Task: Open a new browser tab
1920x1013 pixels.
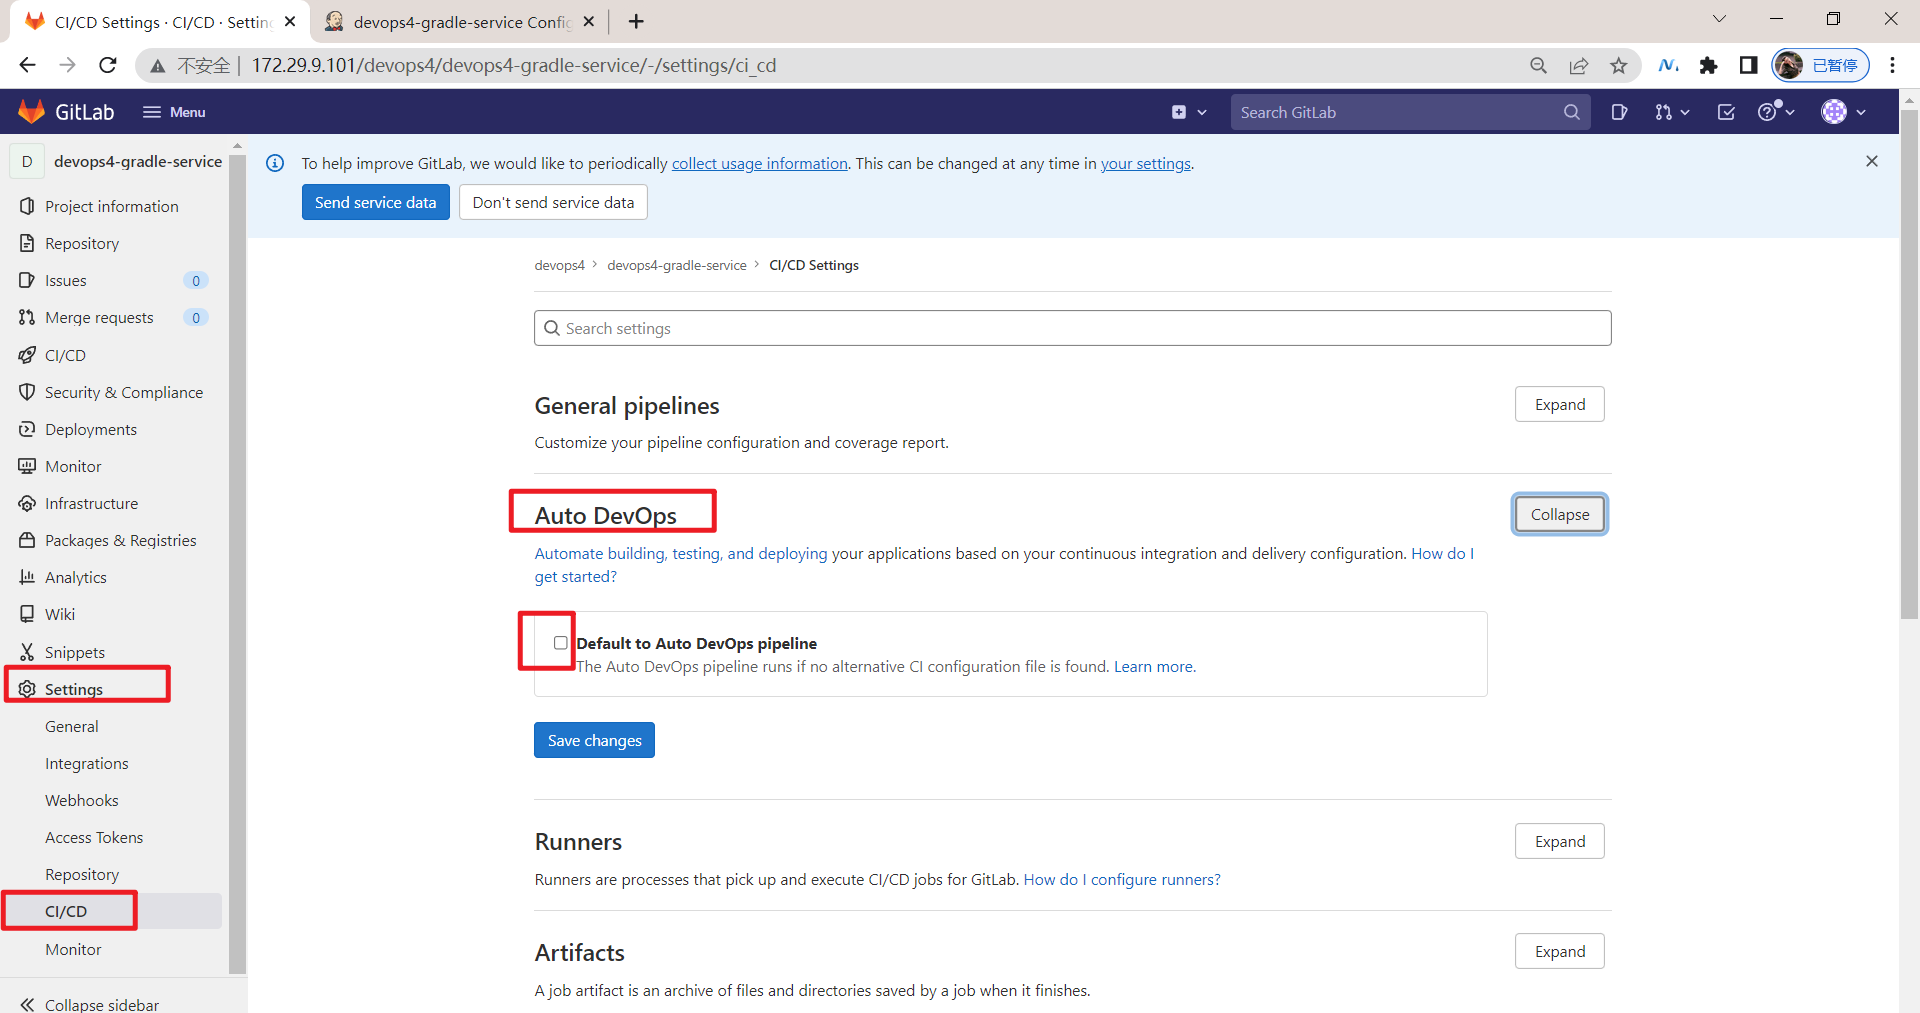Action: [636, 21]
